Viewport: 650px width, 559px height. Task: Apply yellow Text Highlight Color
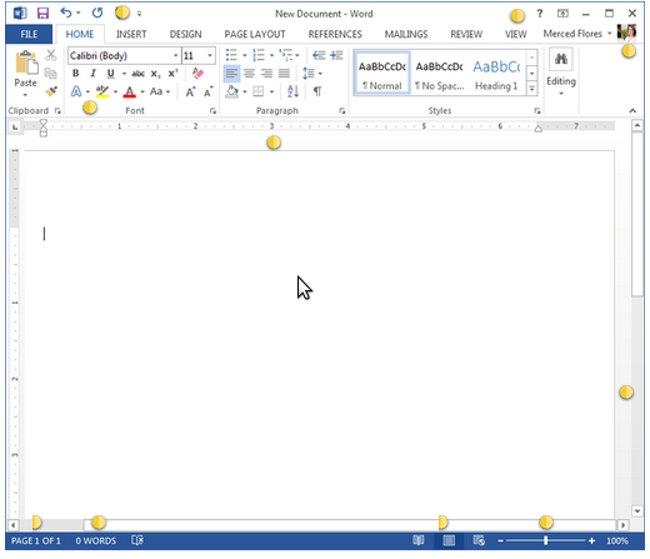tap(102, 92)
